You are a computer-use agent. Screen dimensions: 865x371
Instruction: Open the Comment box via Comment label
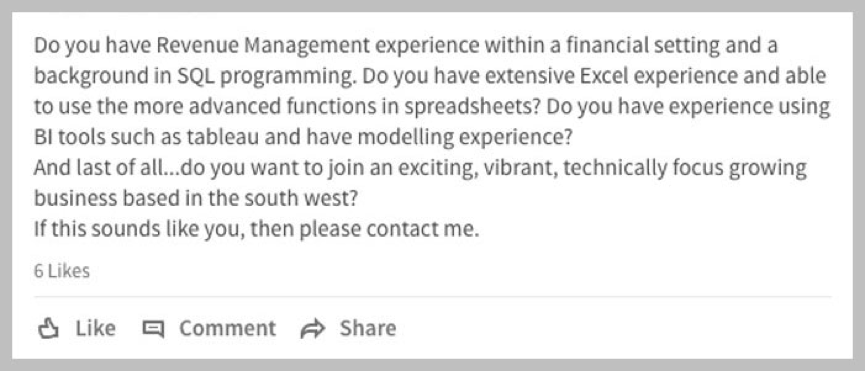point(227,328)
